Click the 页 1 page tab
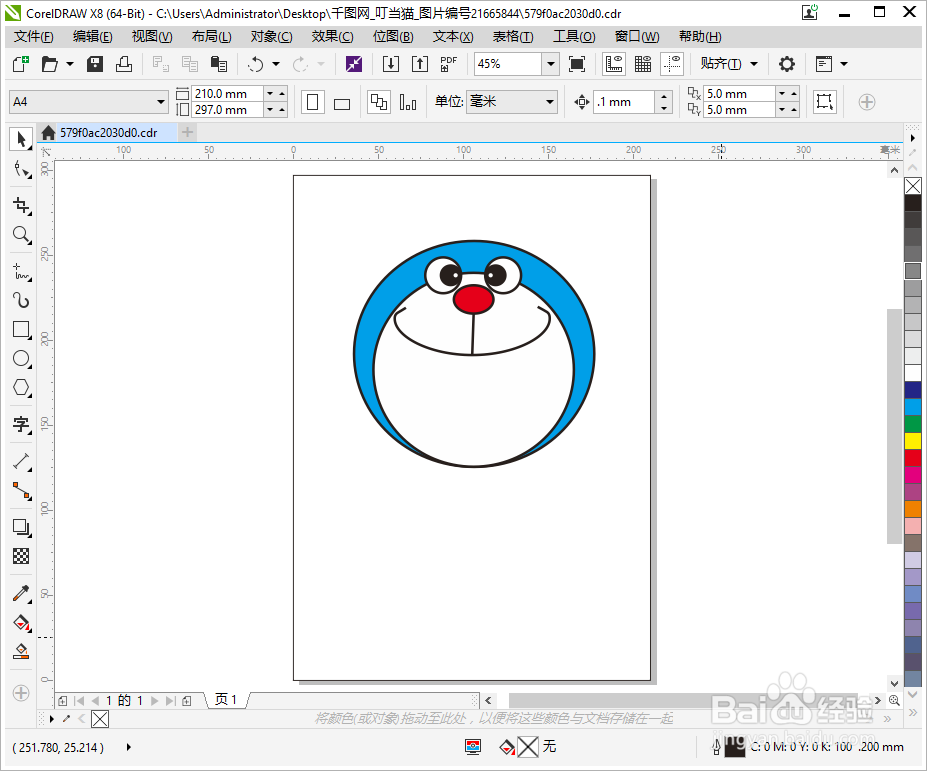 tap(226, 700)
